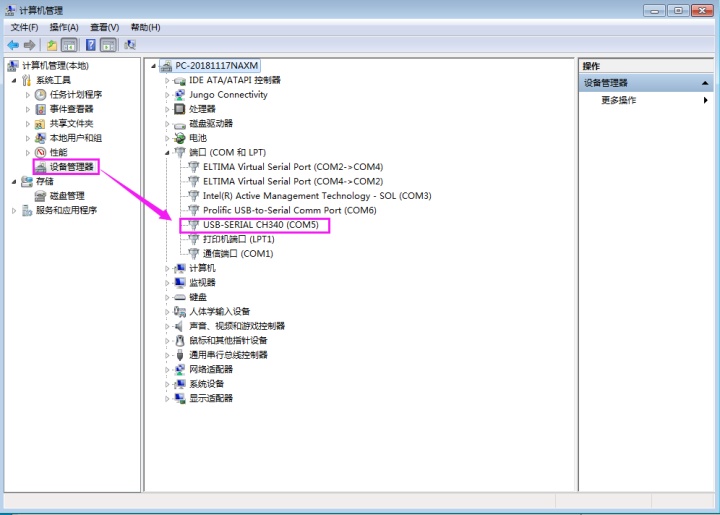Close the 计算机管理 window
720x515 pixels.
click(x=703, y=10)
